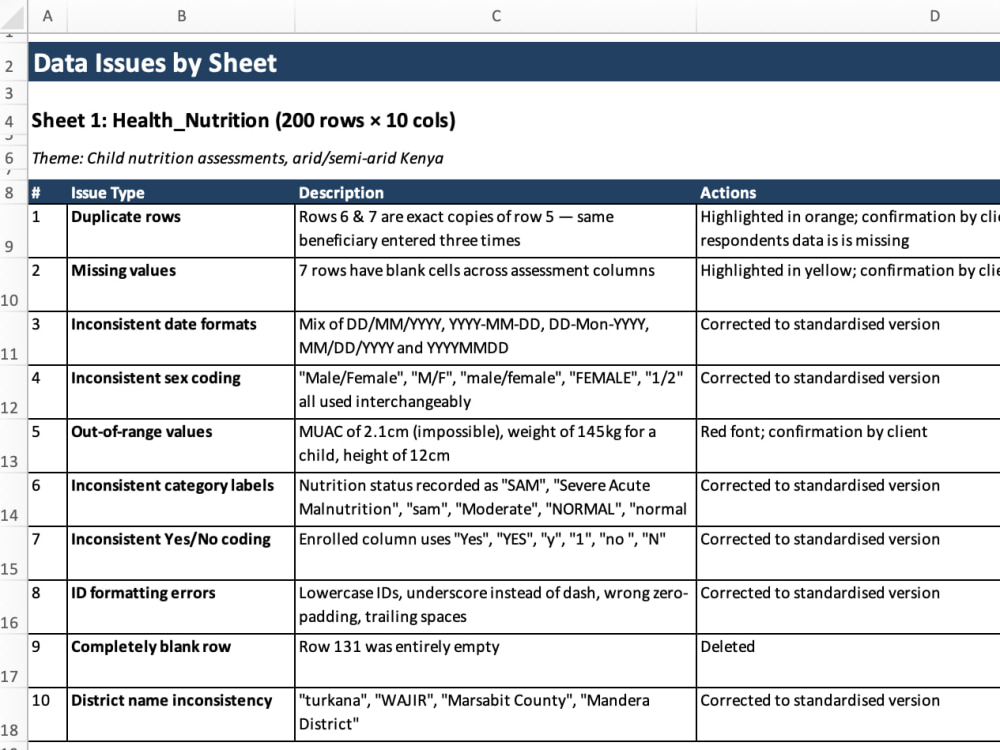Click the 'Data Issues by Sheet' title cell
Image resolution: width=1000 pixels, height=750 pixels.
point(514,62)
